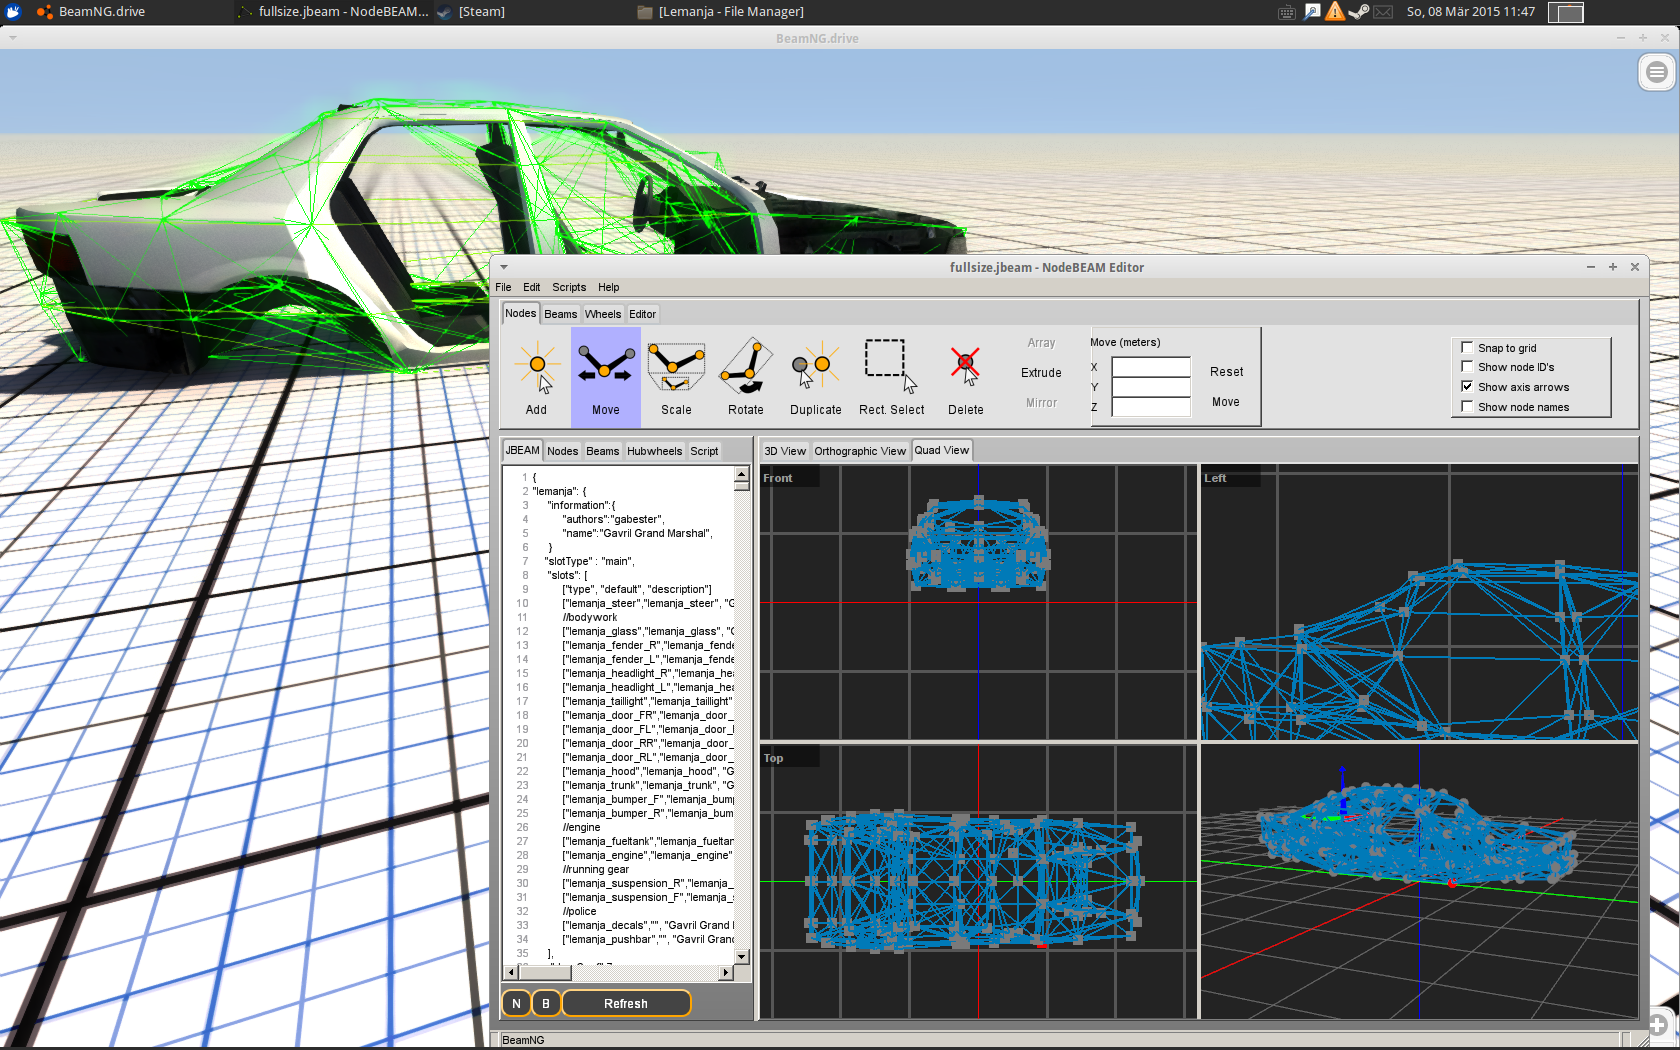Open the keyboard tray icon
Viewport: 1680px width, 1050px height.
(x=1287, y=12)
